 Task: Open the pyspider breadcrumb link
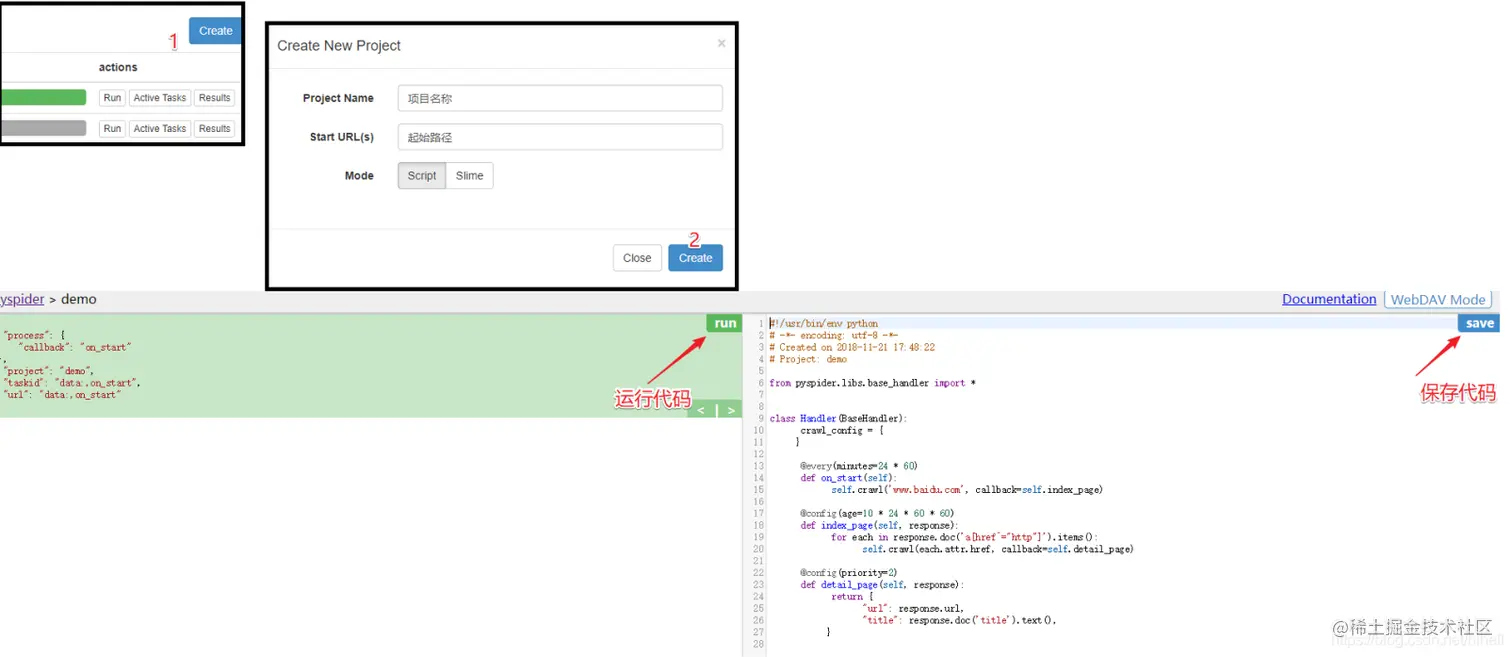coord(22,299)
